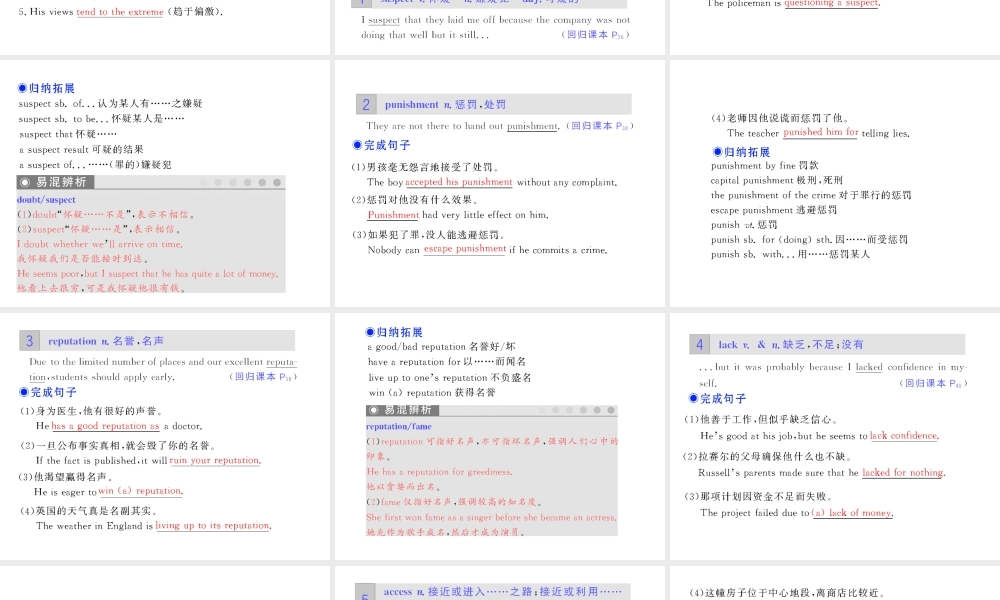Viewport: 1000px width, 600px height.
Task: Click the '易混辨析' banner above 'doubt/suspect'
Action: tap(55, 182)
